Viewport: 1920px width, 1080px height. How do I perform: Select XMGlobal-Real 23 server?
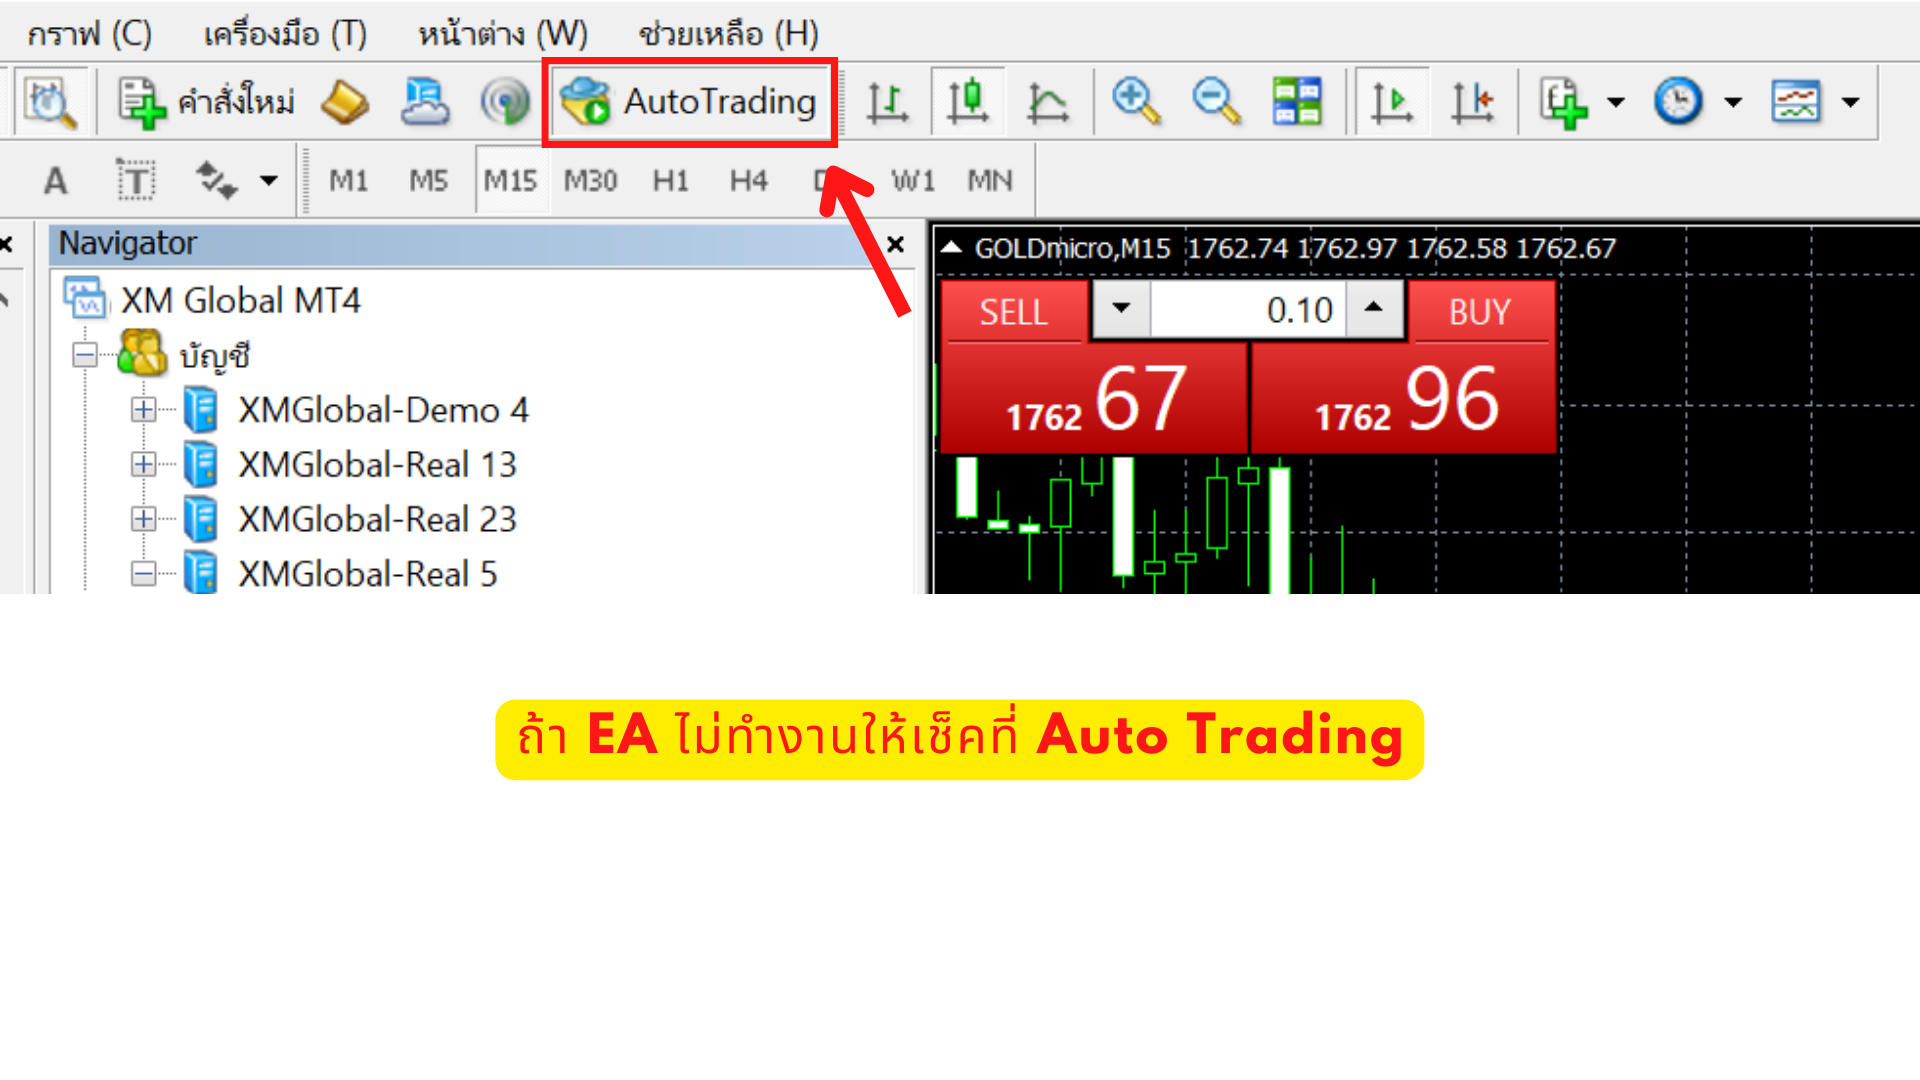[377, 519]
